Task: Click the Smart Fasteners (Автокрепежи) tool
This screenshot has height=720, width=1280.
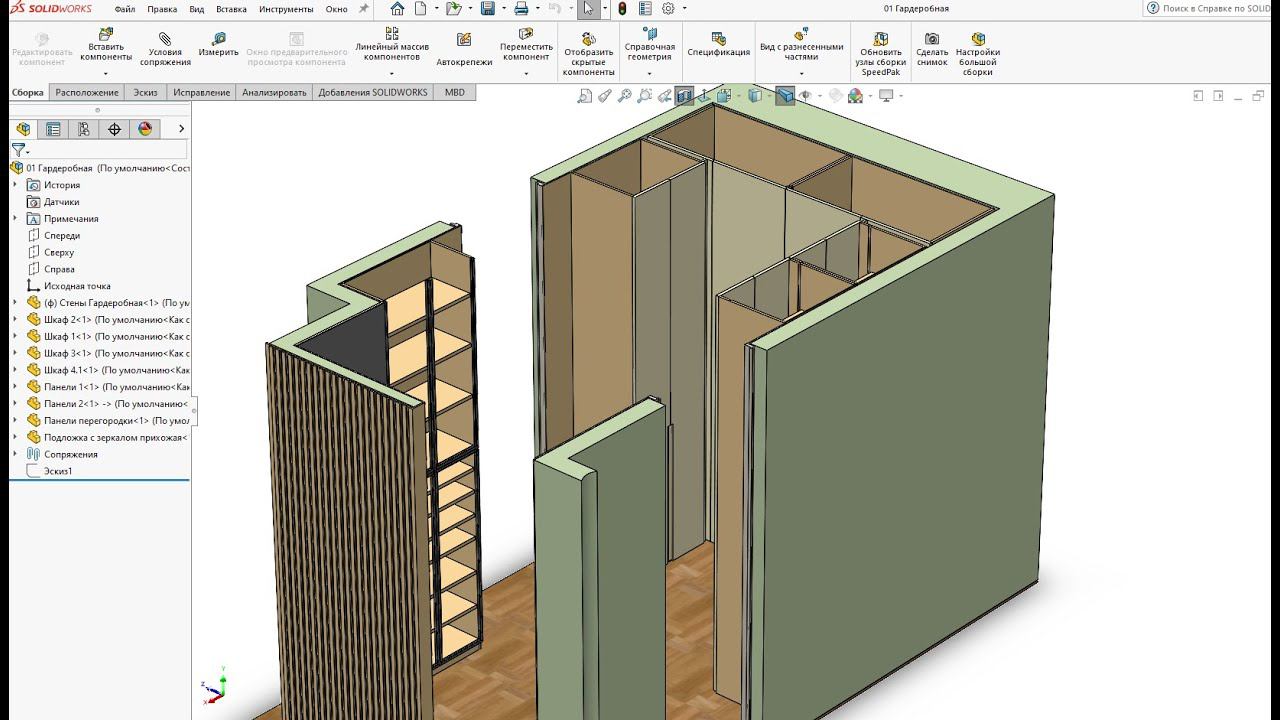Action: (464, 49)
